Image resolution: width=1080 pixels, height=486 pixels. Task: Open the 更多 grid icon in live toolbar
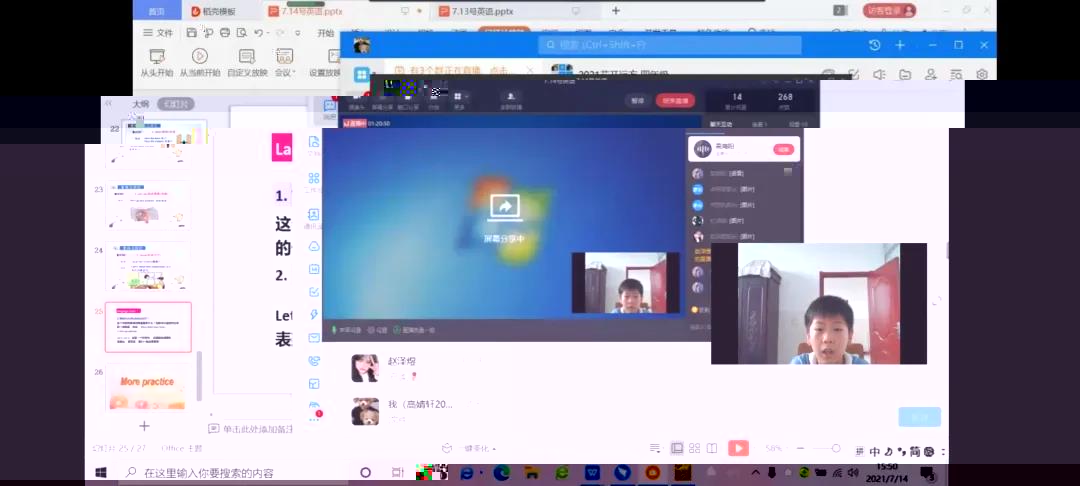[459, 101]
